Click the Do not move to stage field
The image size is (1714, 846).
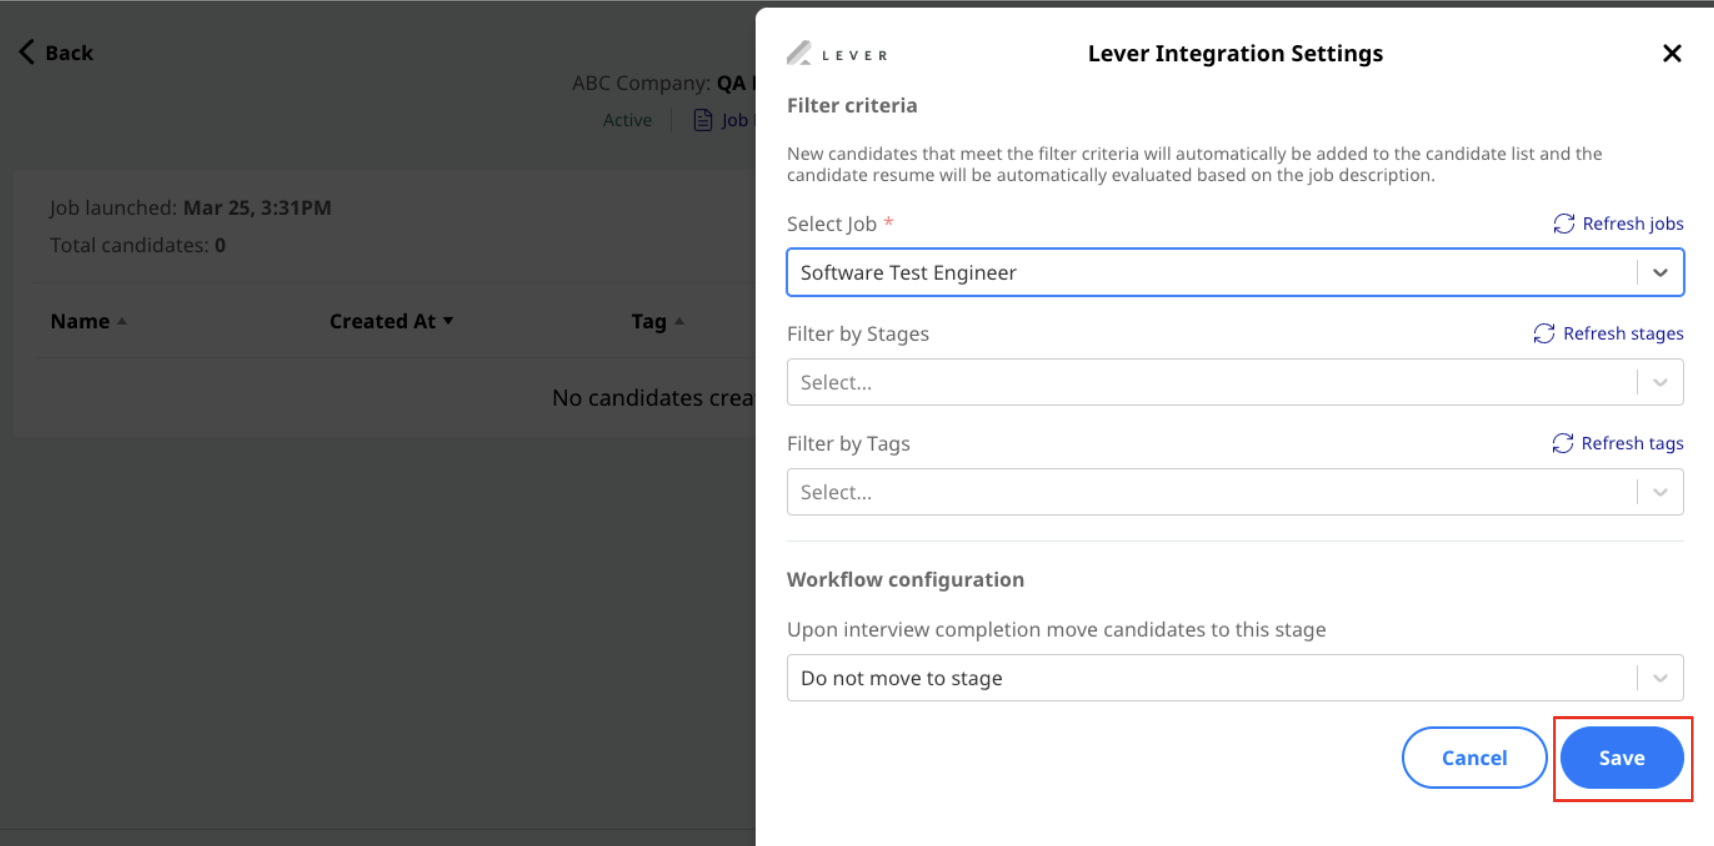(1235, 679)
